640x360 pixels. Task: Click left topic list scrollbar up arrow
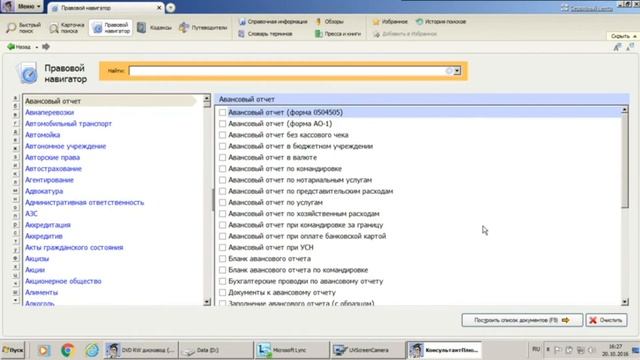[x=207, y=98]
